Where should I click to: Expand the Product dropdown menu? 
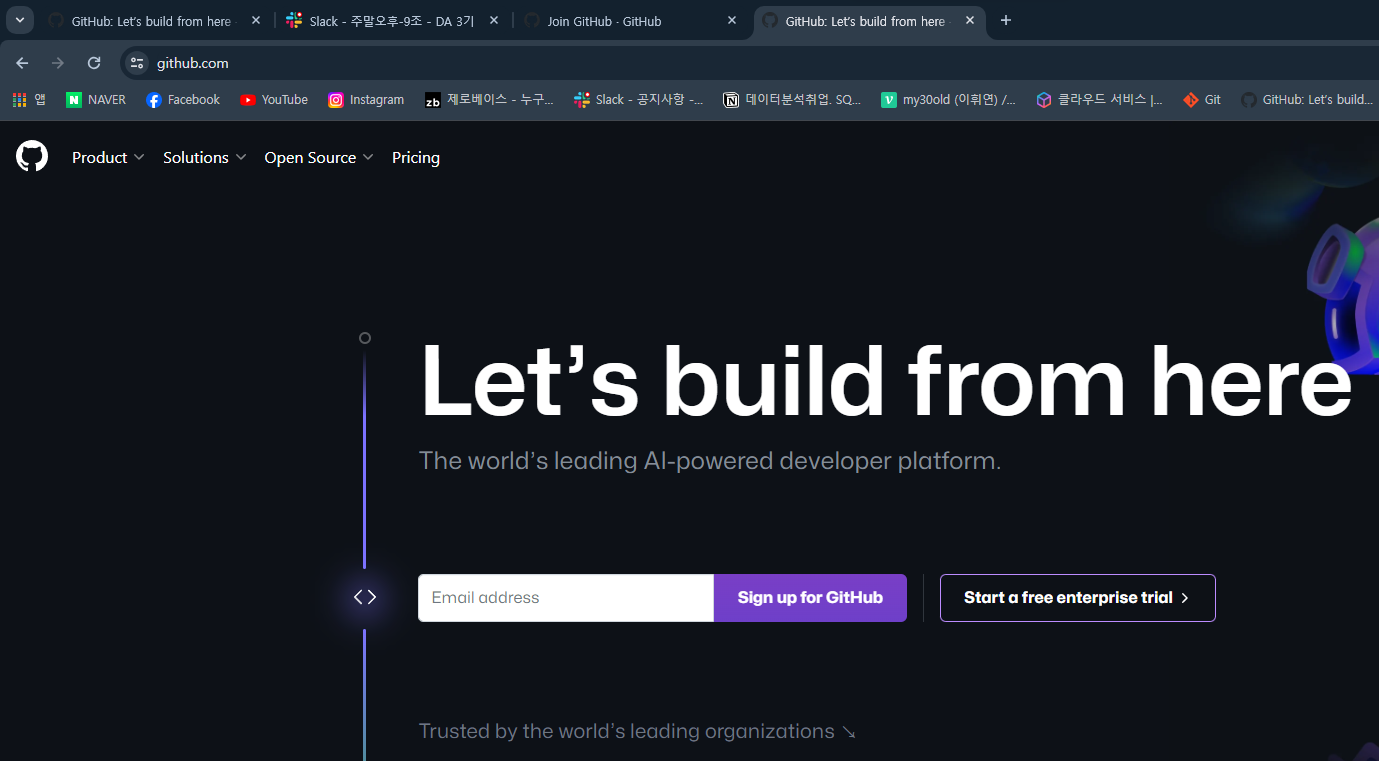pos(107,157)
